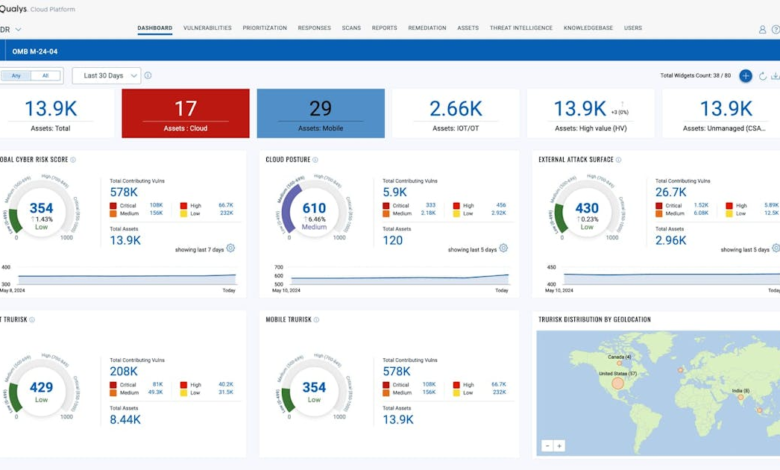Go to the Vulnerabilities tab

[207, 28]
